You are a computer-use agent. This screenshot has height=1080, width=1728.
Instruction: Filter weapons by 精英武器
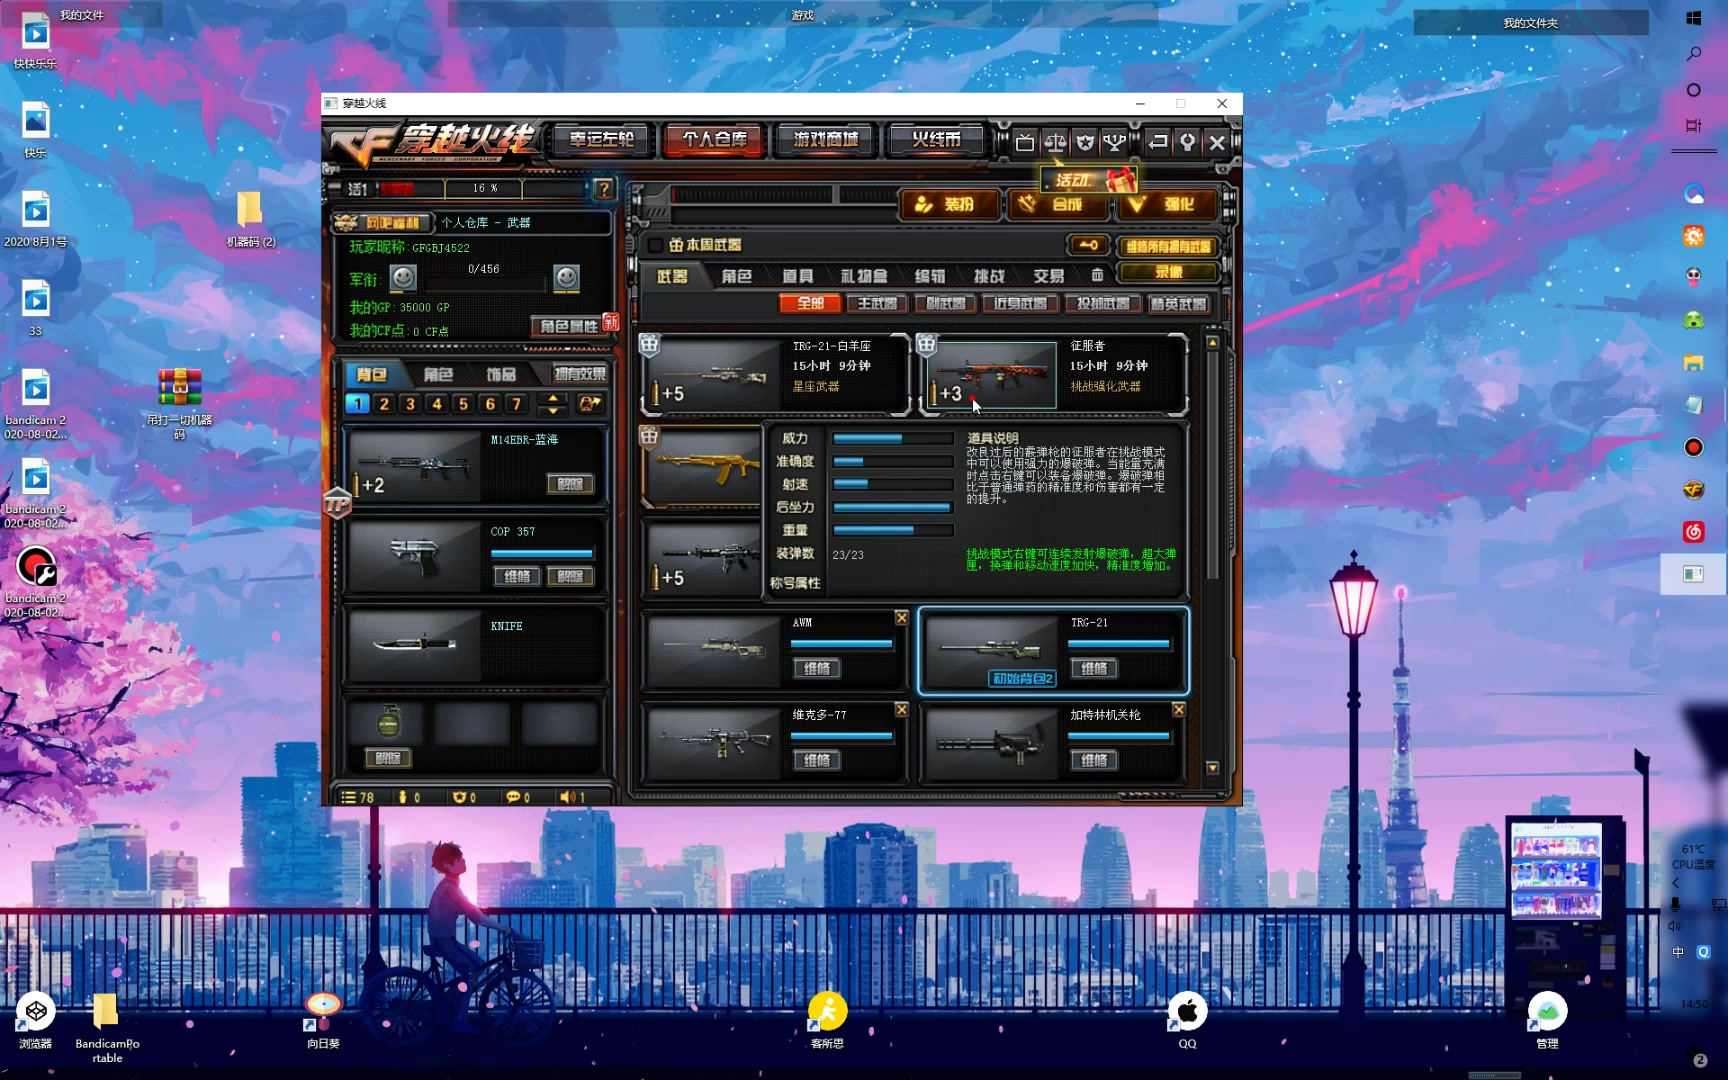1177,303
